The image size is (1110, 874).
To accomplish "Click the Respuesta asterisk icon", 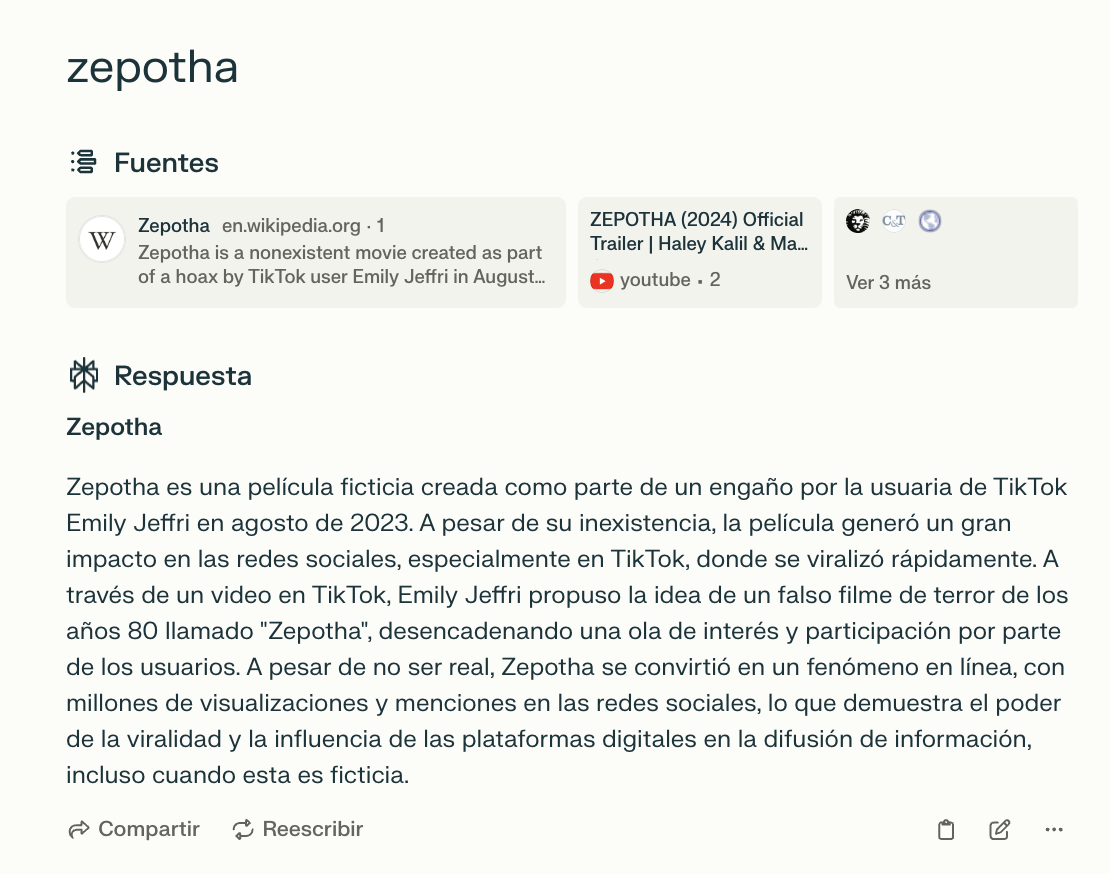I will (84, 375).
